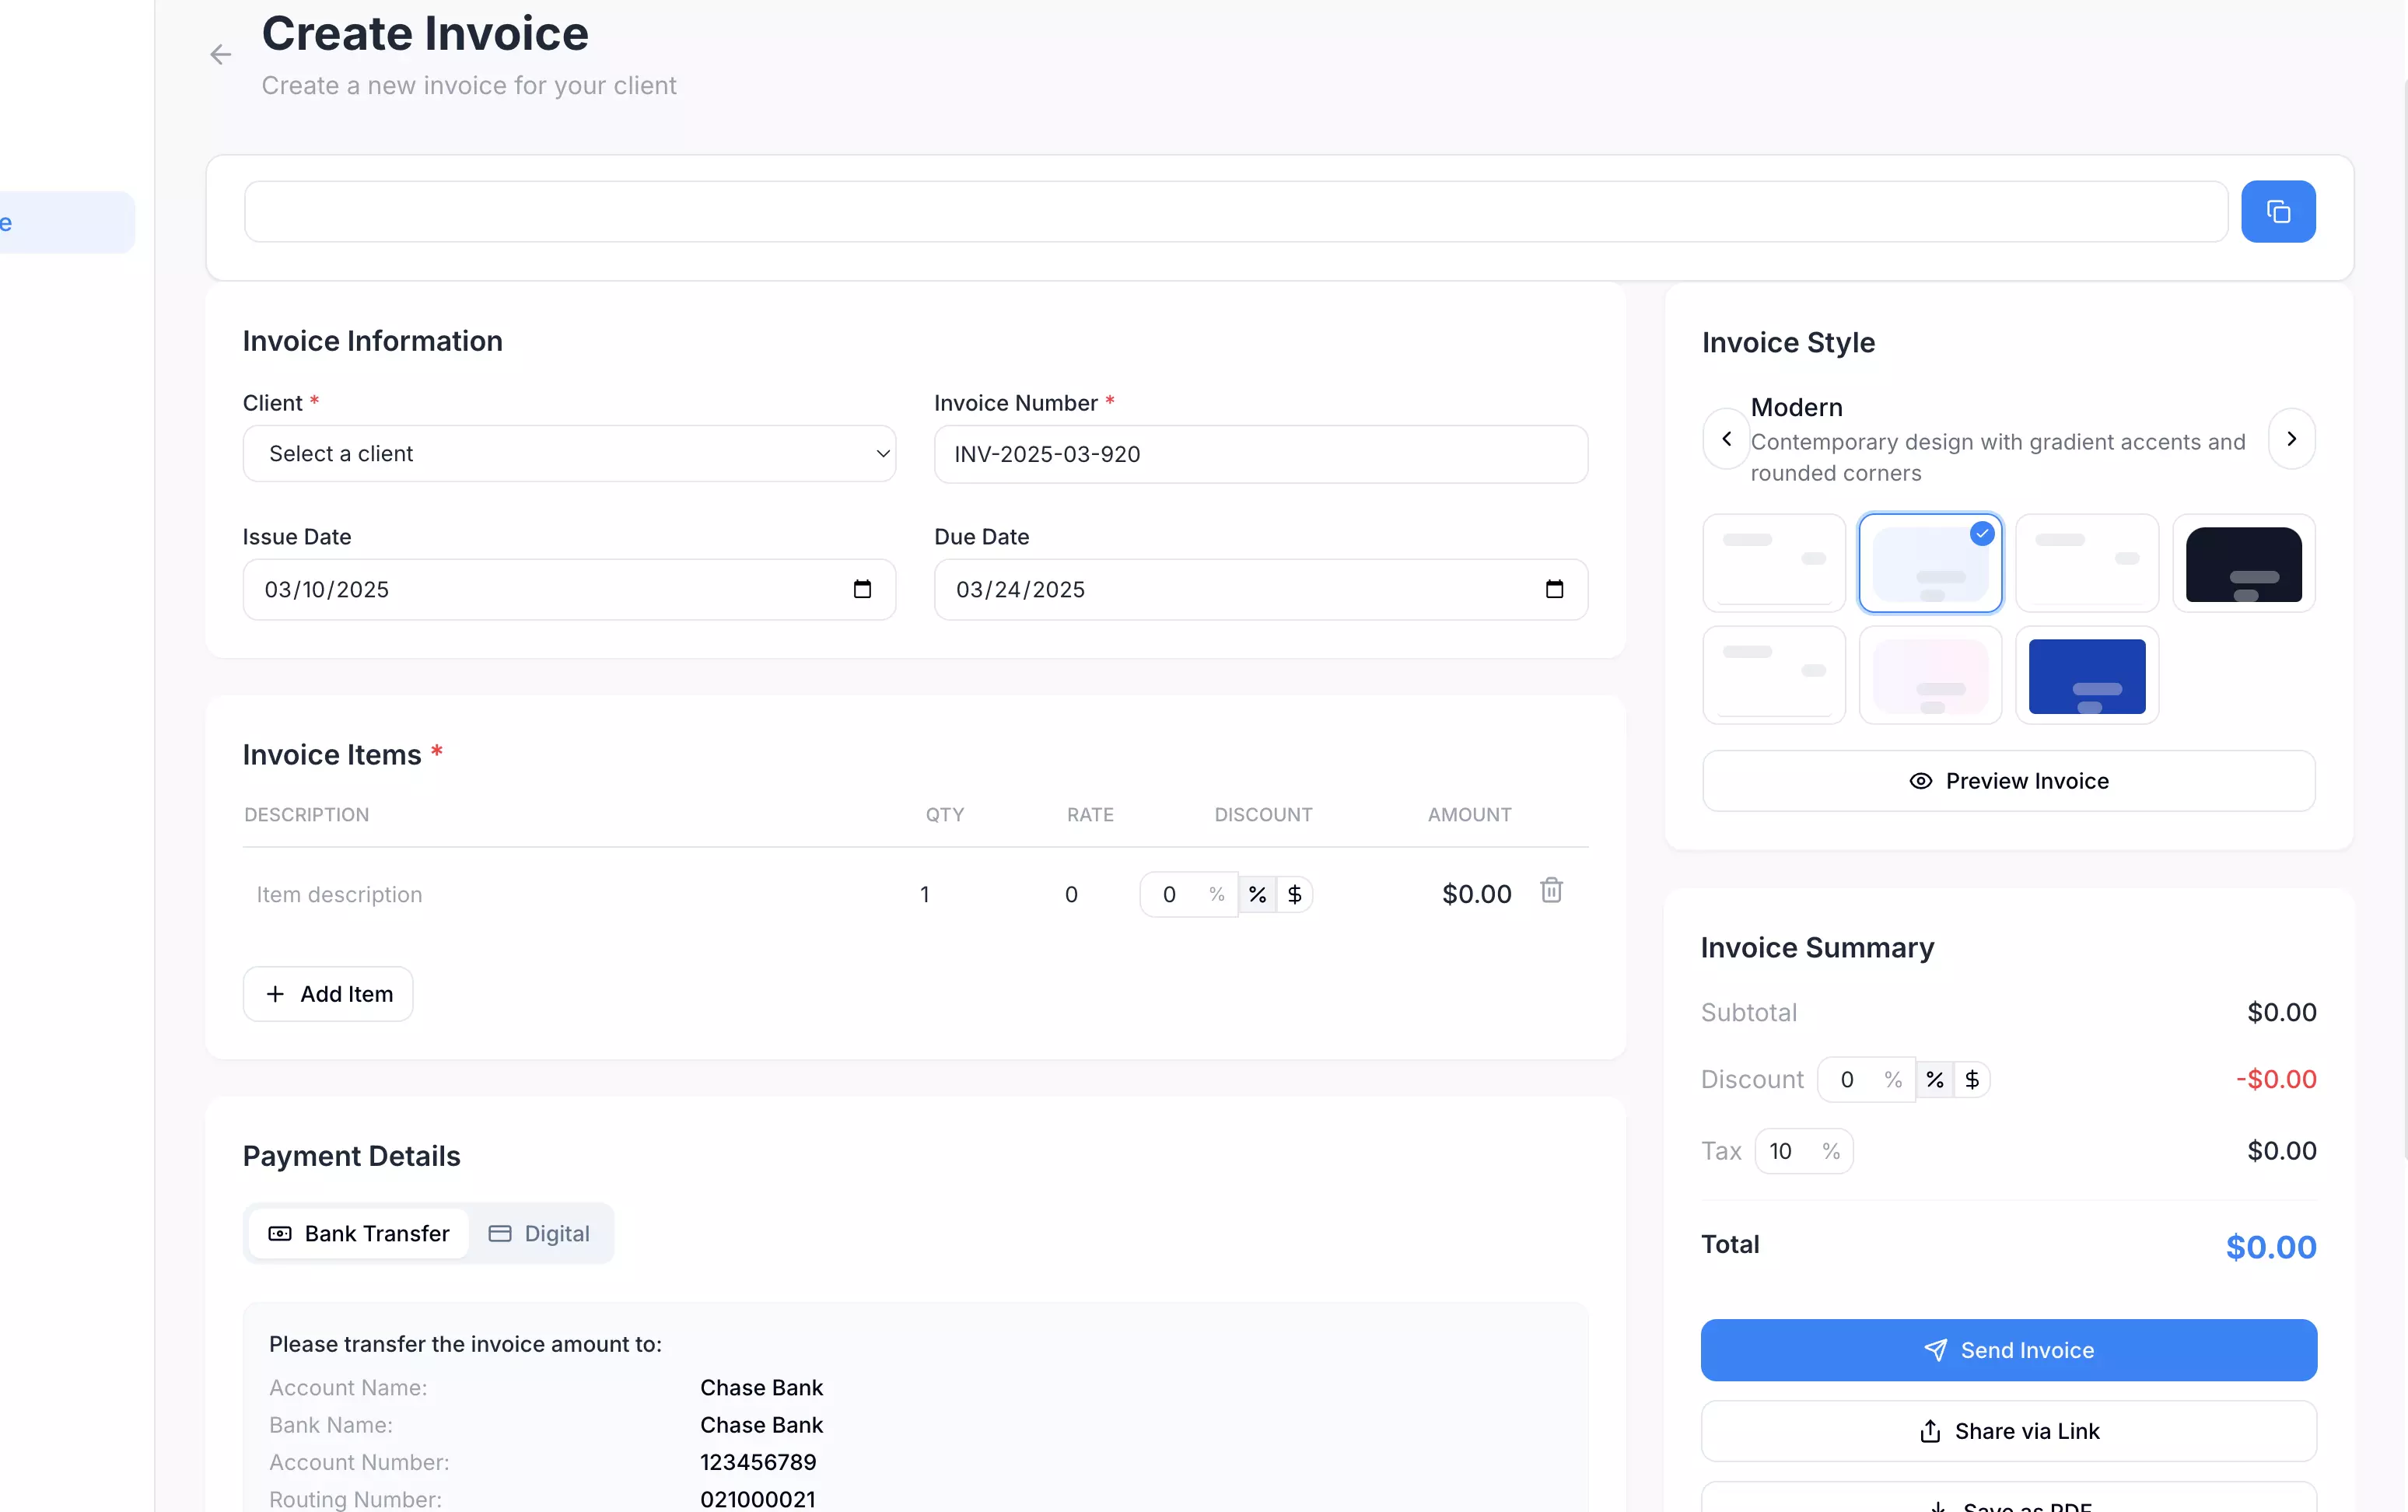The image size is (2408, 1512).
Task: Click the Invoice Number input field
Action: 1260,454
